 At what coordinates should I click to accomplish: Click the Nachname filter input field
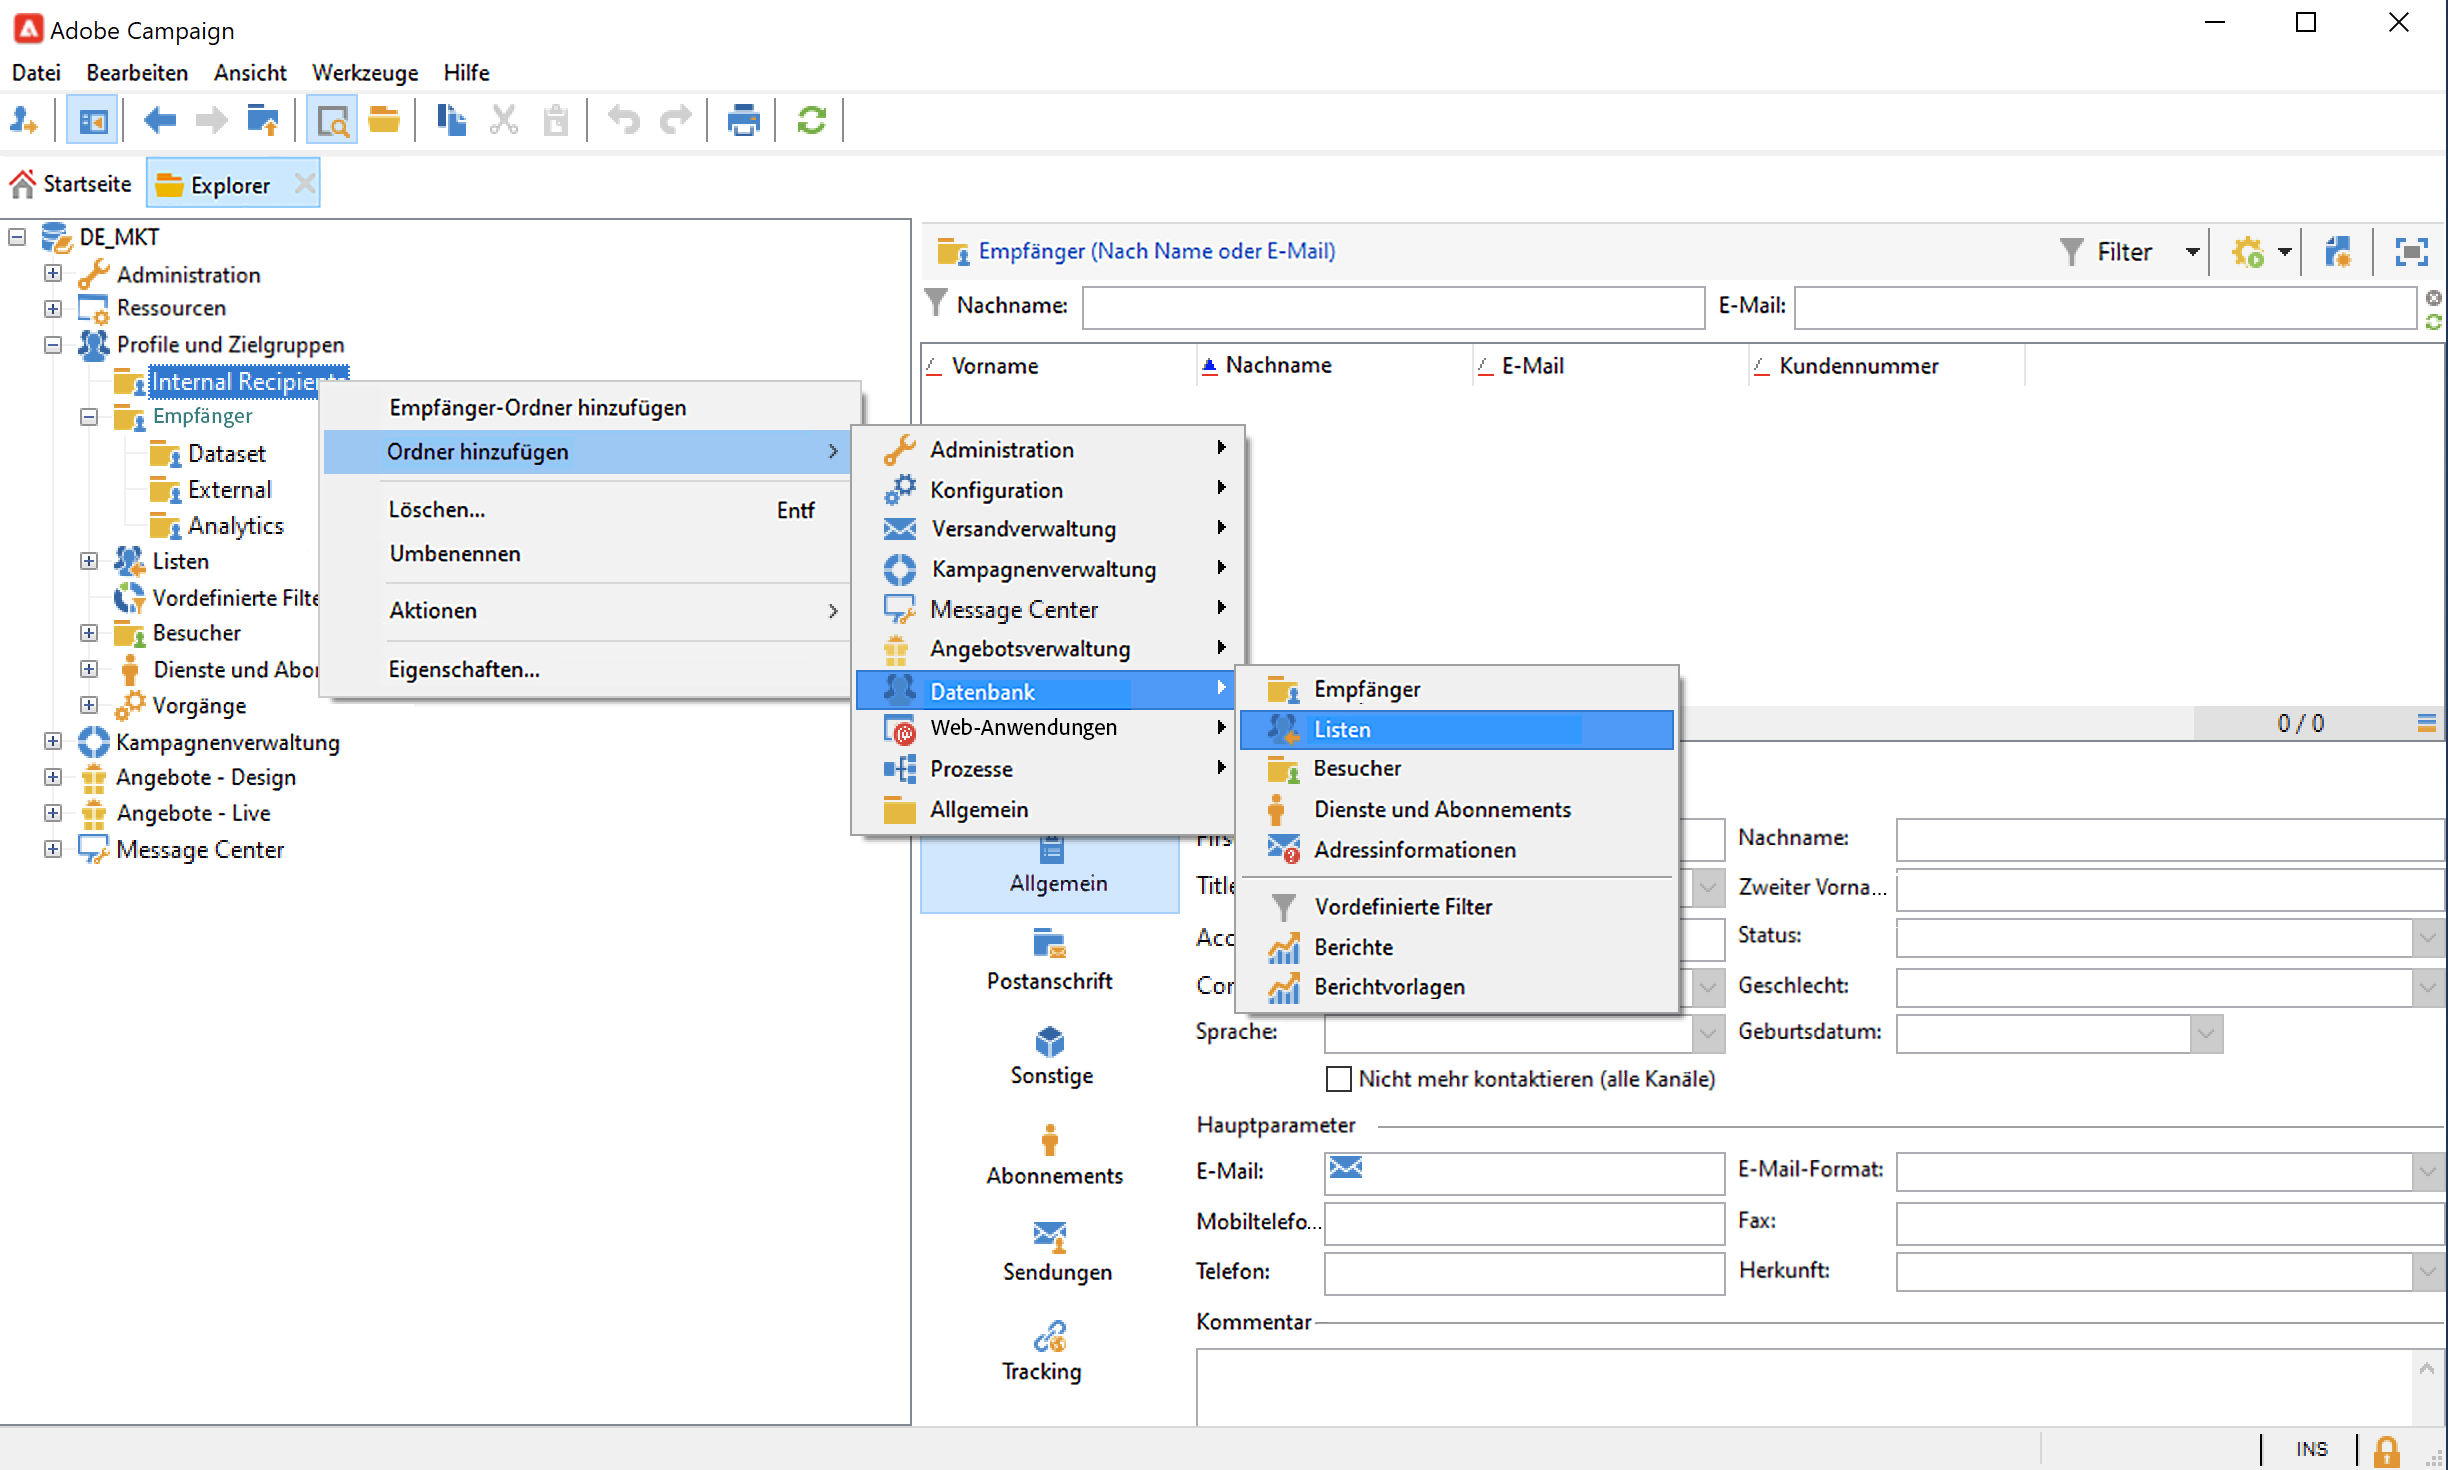pos(1392,307)
